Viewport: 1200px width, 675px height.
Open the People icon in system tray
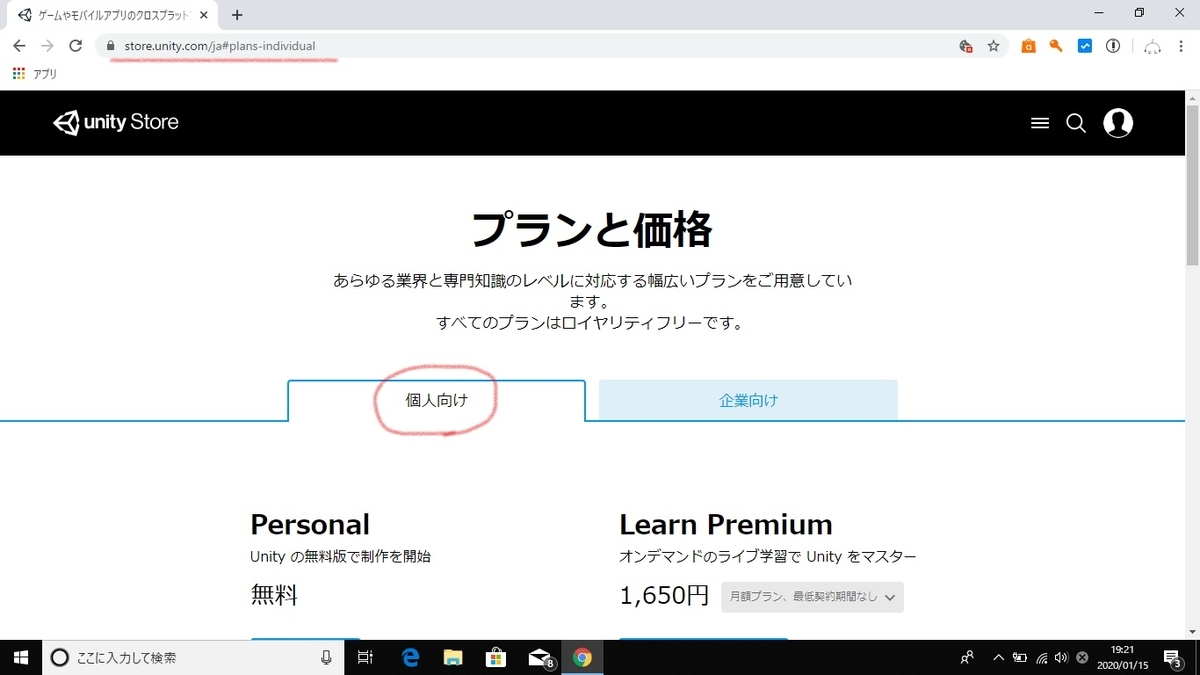(967, 657)
